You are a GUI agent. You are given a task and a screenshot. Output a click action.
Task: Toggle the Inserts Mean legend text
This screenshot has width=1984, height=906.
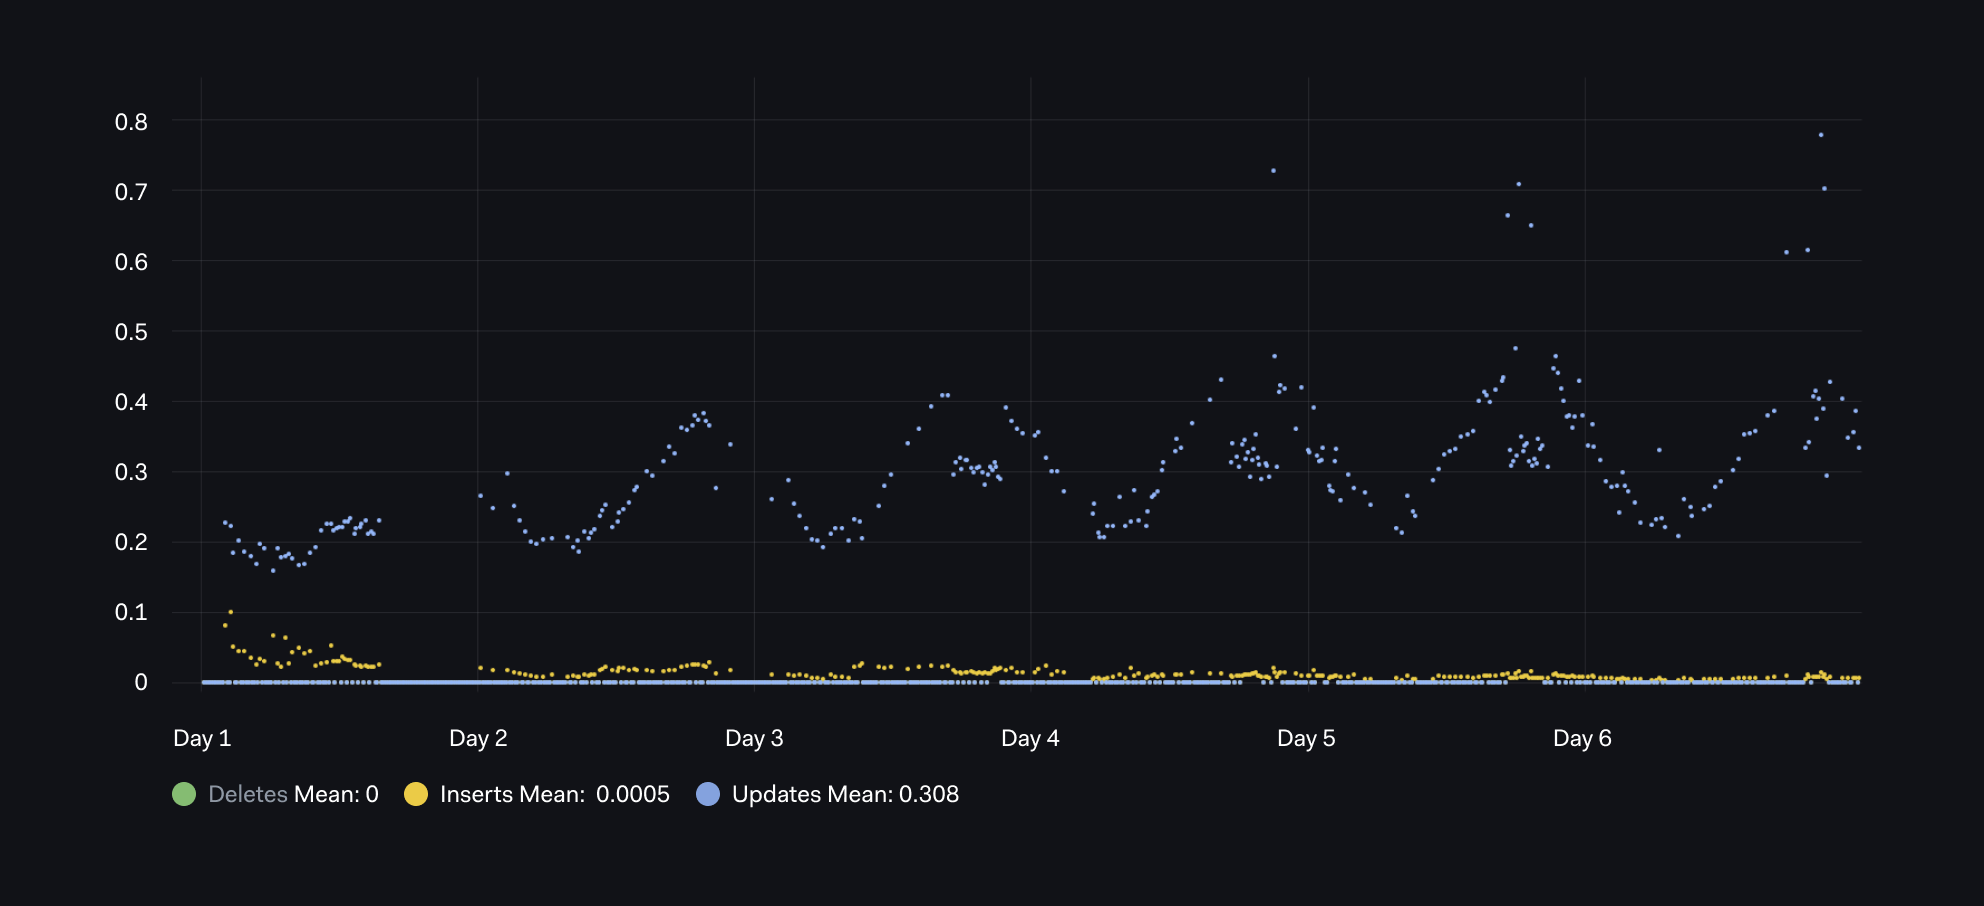pos(554,794)
